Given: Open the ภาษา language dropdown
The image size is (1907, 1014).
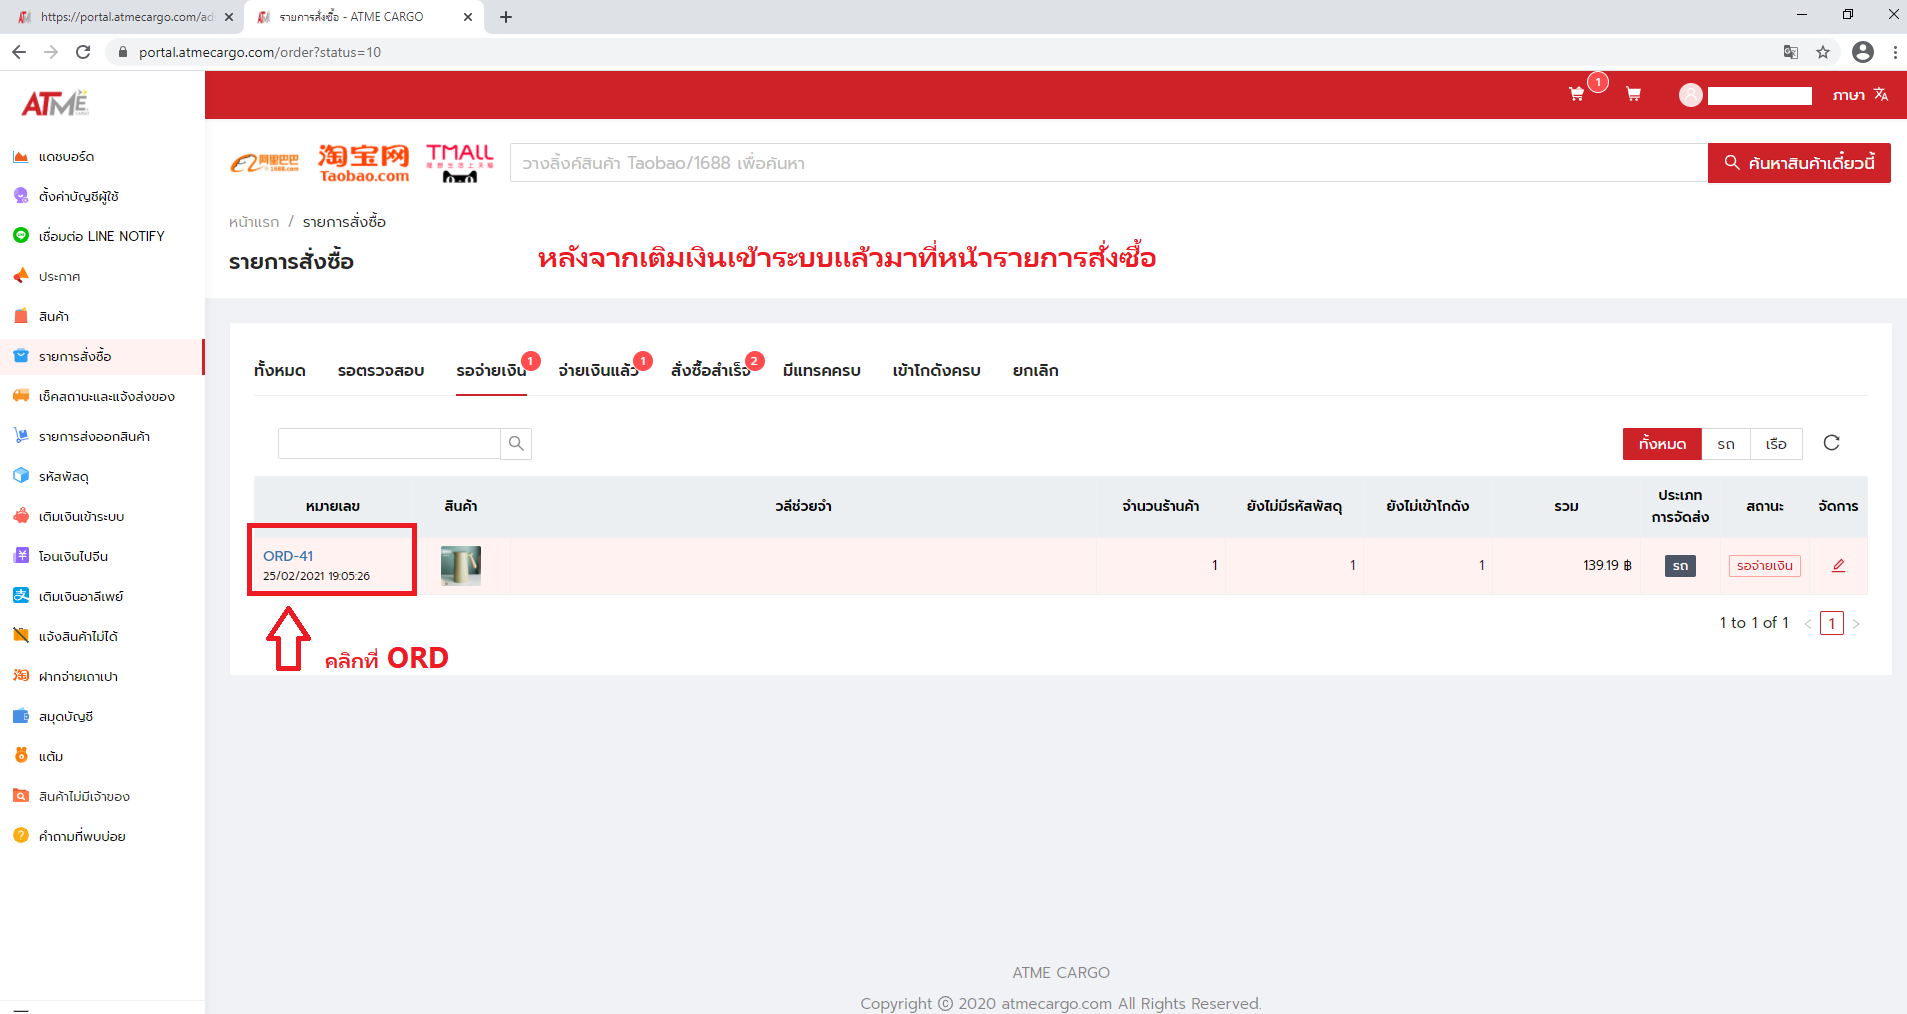Looking at the screenshot, I should pyautogui.click(x=1850, y=94).
